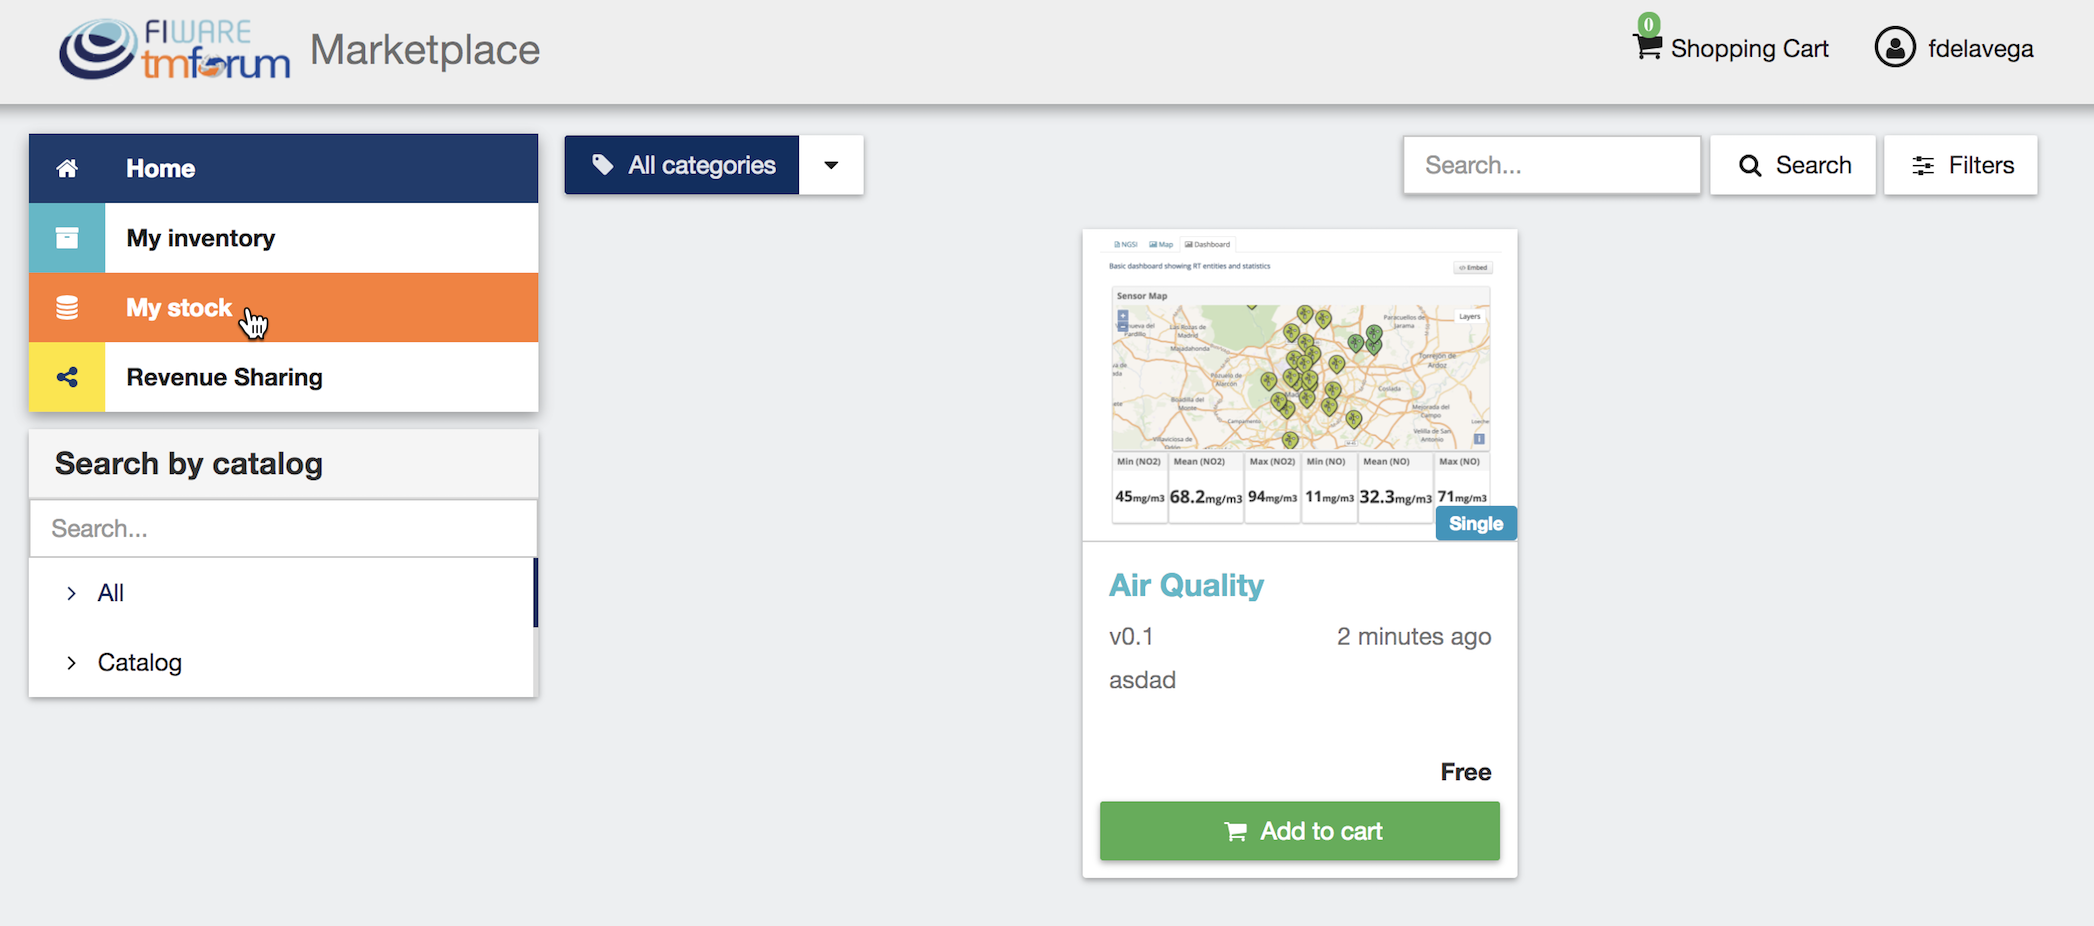Open the categories dropdown caret
The height and width of the screenshot is (926, 2094).
831,165
